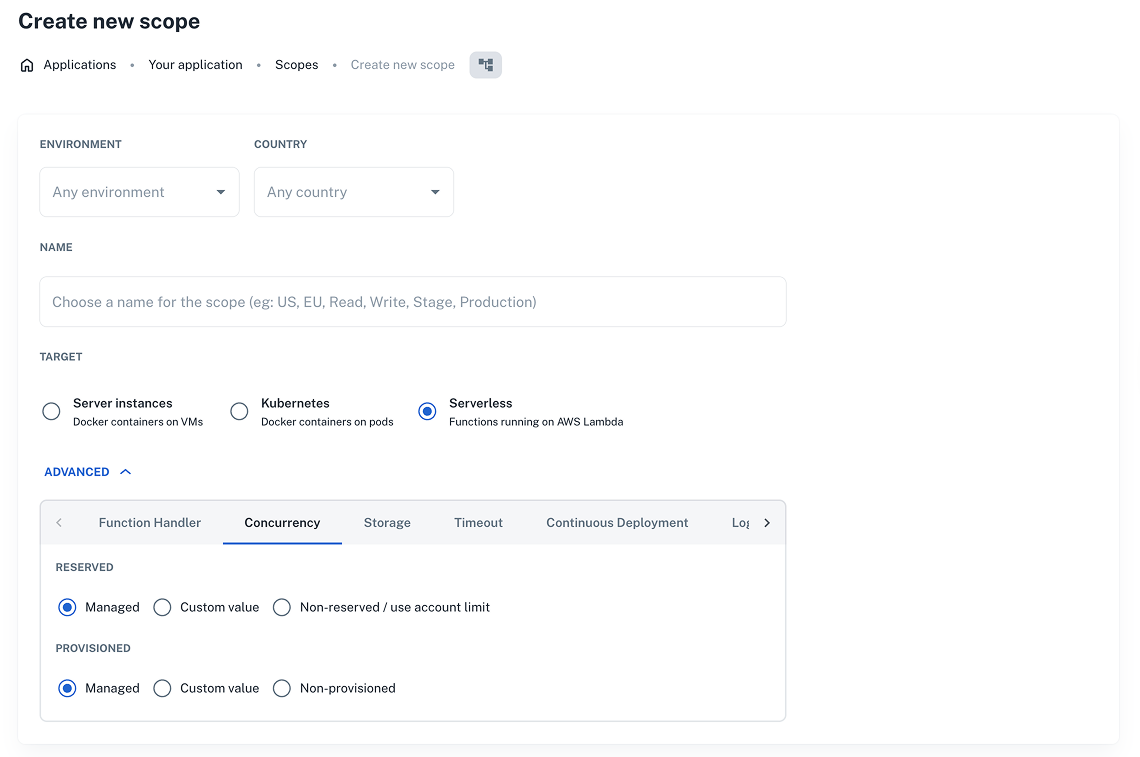Select Kubernetes target option
Viewport: 1140px width, 757px height.
pos(239,412)
